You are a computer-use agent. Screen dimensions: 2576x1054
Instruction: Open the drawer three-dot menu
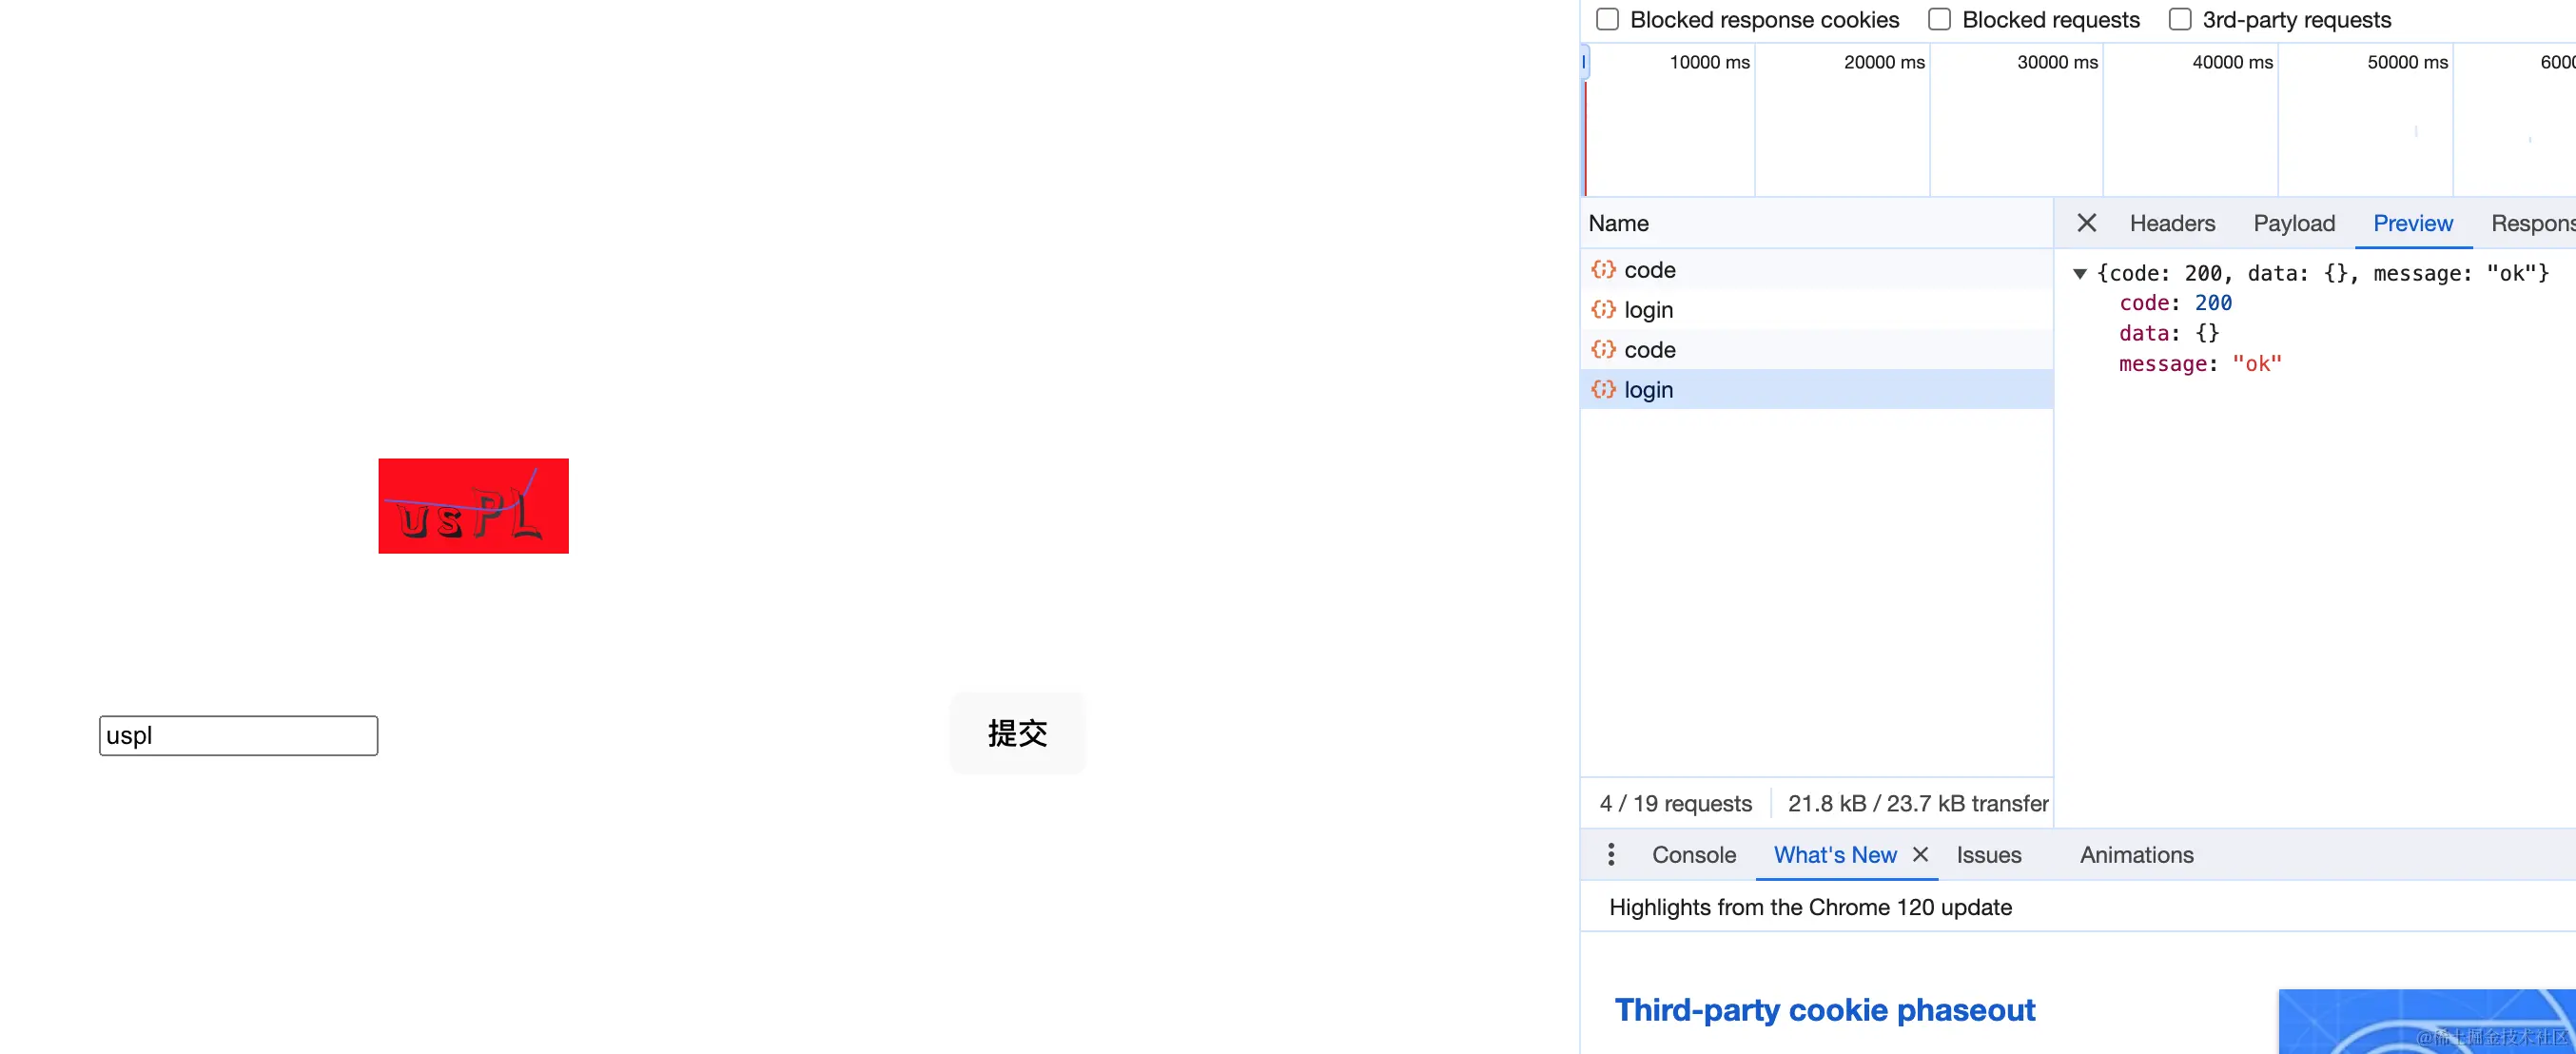pyautogui.click(x=1610, y=855)
